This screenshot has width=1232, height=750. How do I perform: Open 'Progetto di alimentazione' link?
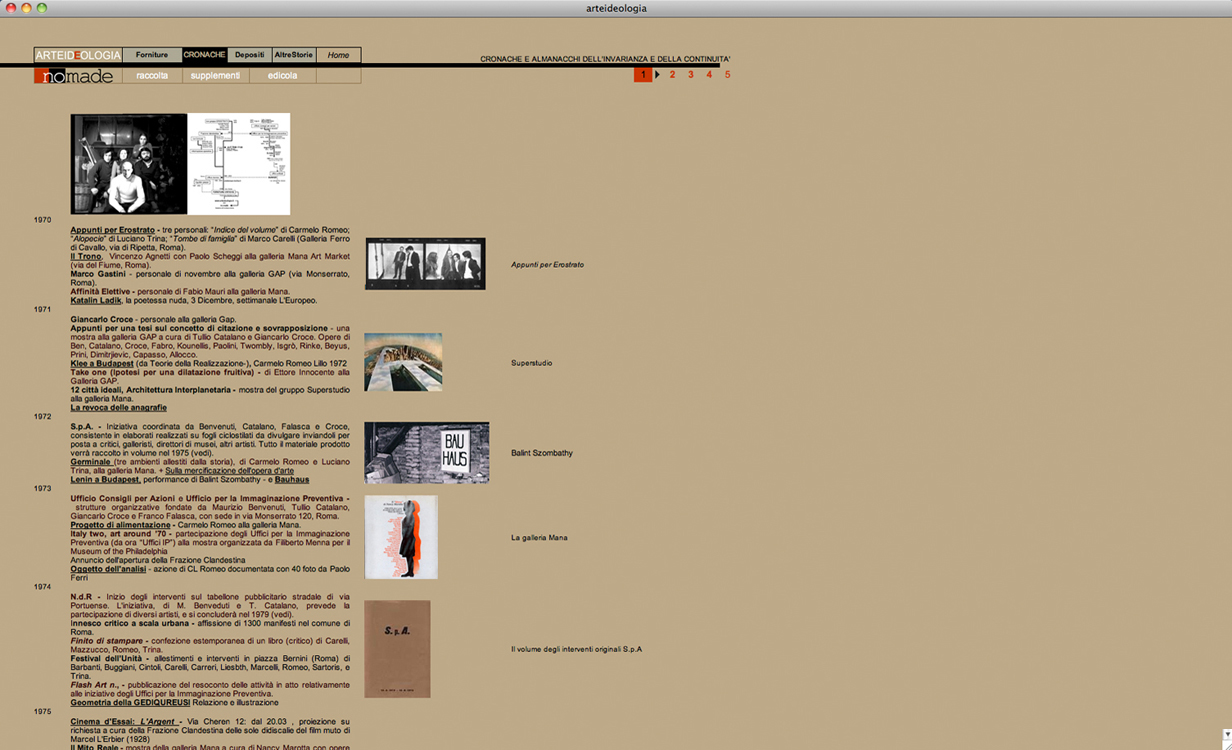pyautogui.click(x=120, y=525)
